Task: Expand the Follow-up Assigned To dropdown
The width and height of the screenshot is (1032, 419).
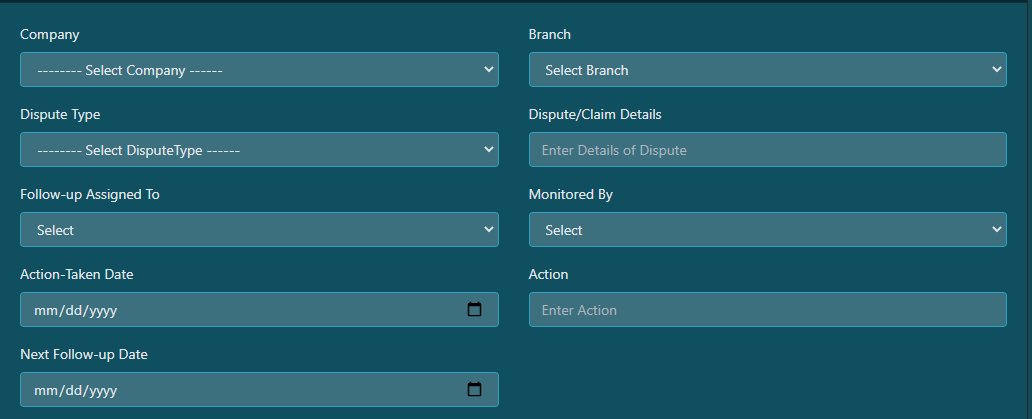Action: tap(259, 230)
